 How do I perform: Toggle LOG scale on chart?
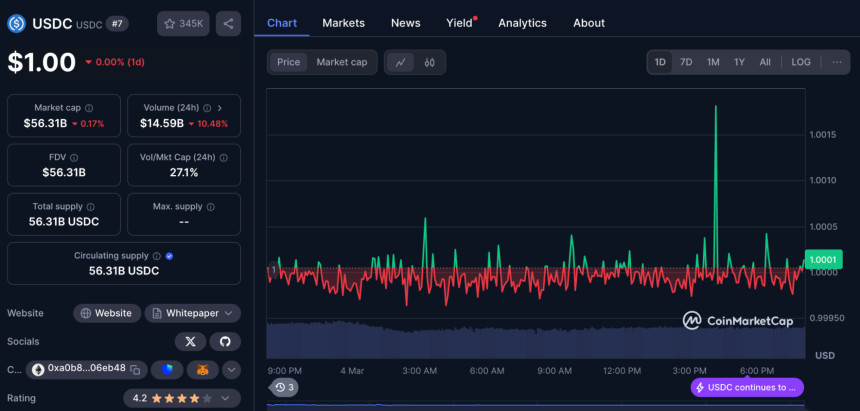click(801, 62)
